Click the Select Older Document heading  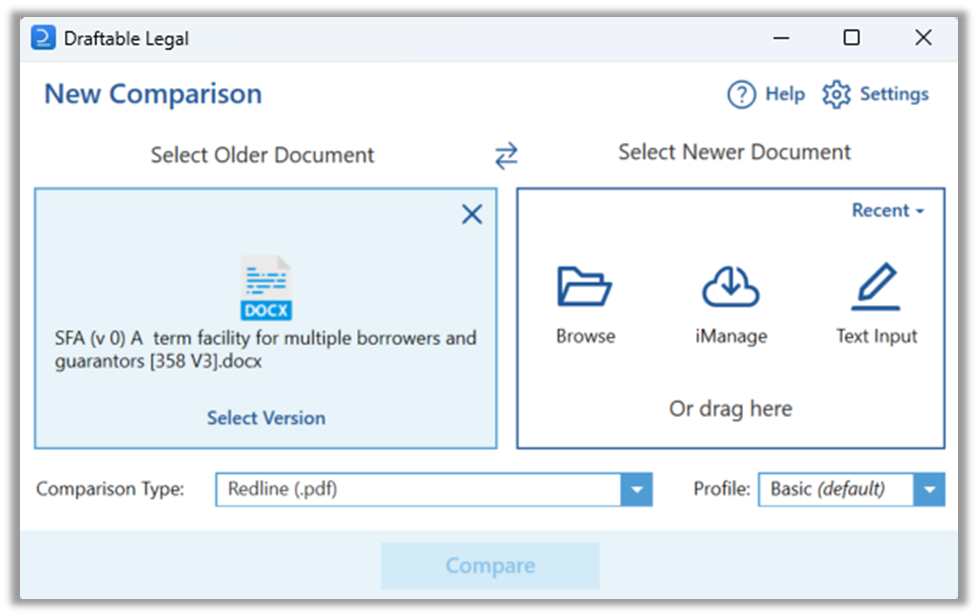tap(263, 155)
